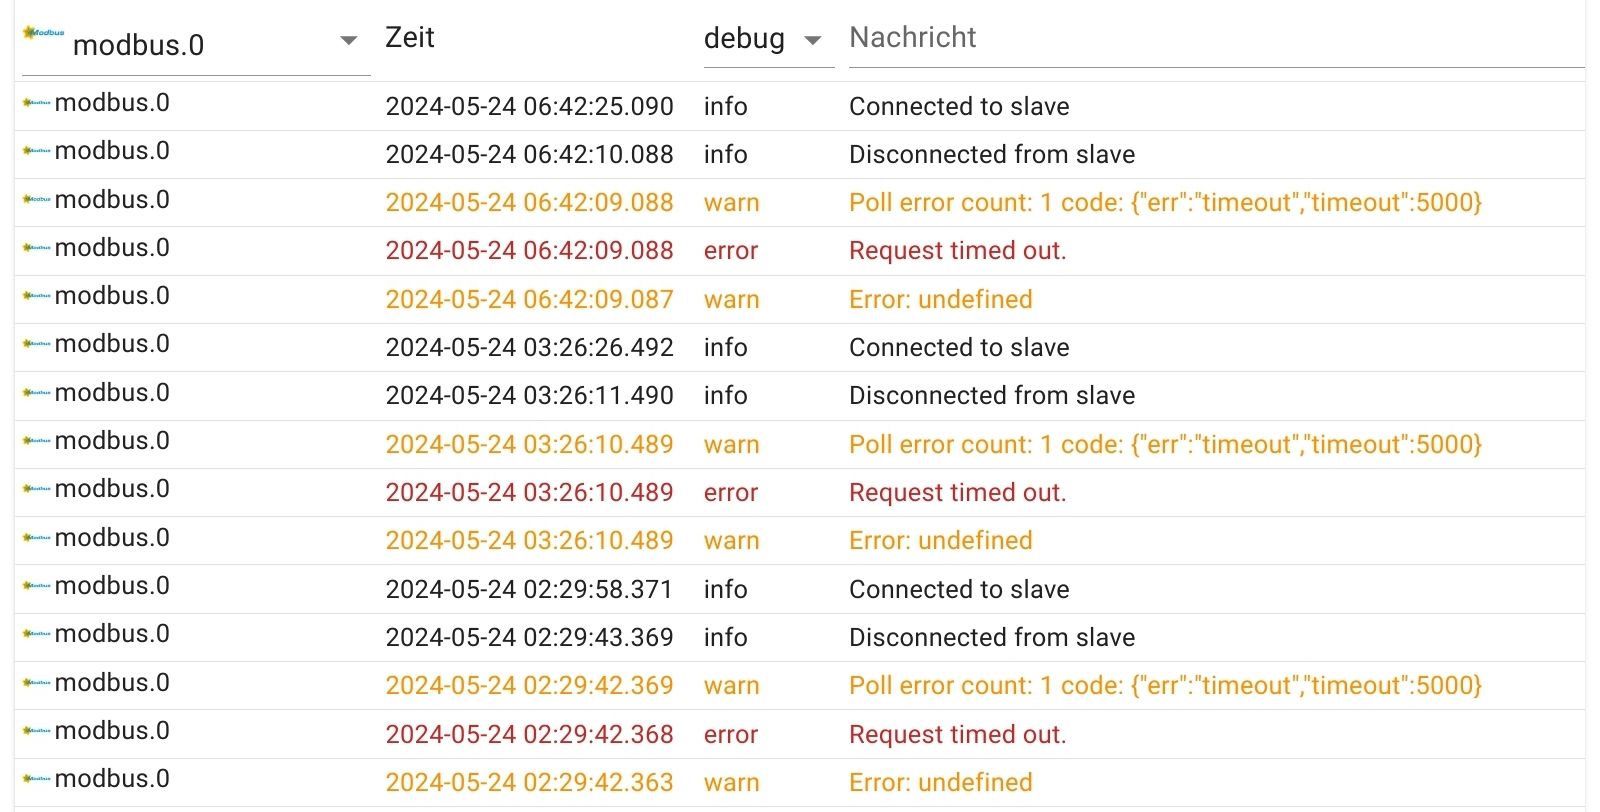Click modbus icon on 02:29:58.371 row
This screenshot has width=1600, height=812.
click(x=37, y=586)
